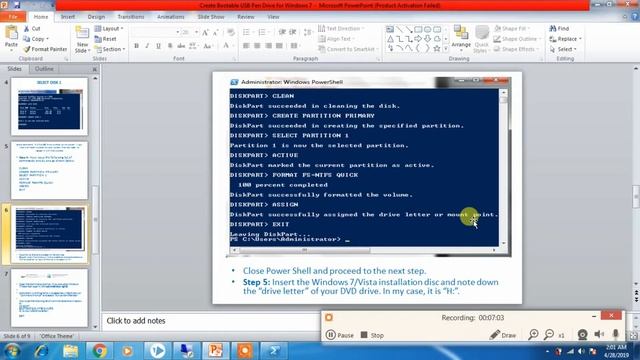Click the 'Click to add notes' field

tap(211, 321)
